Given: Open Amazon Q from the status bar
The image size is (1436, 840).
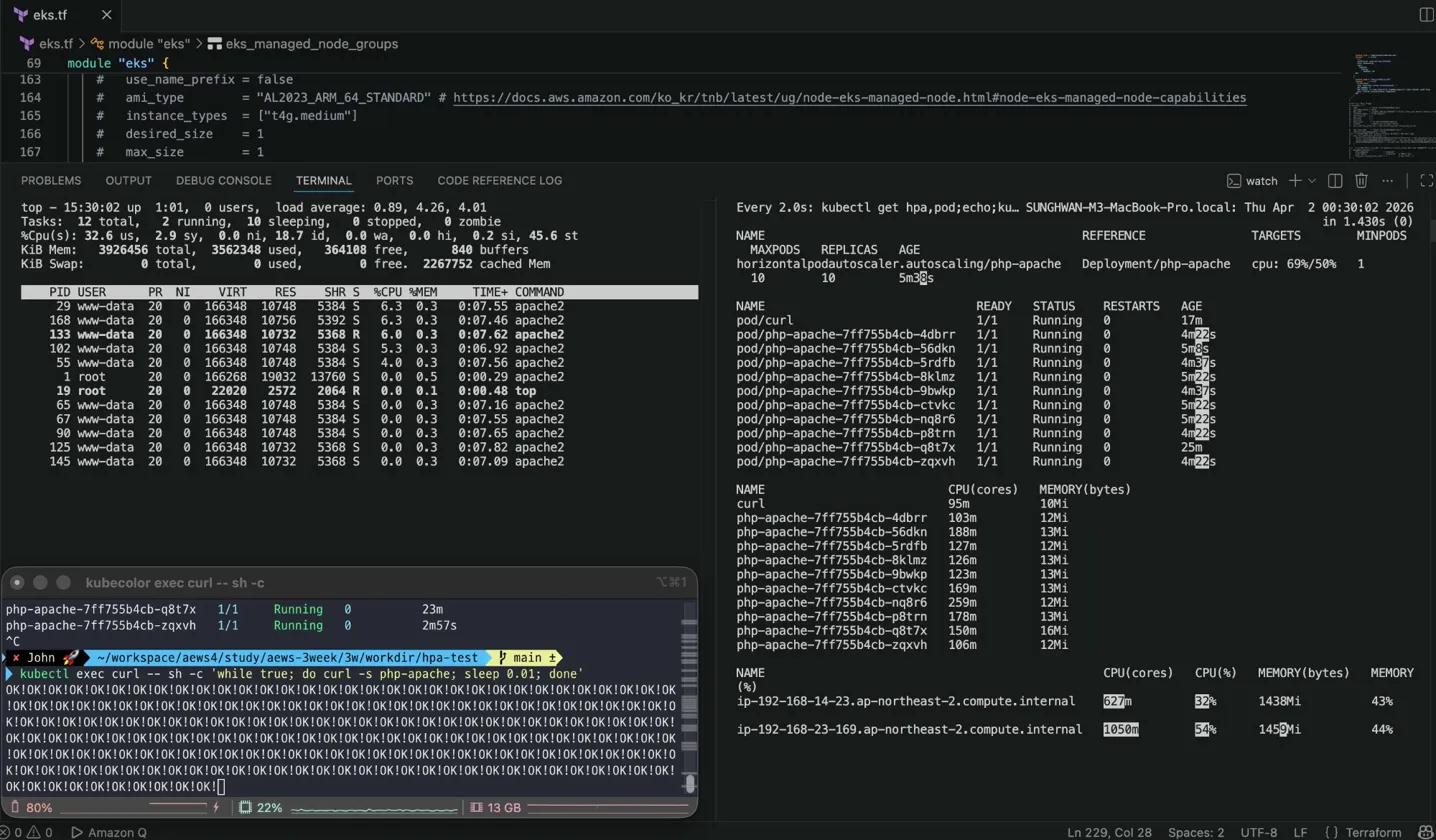Looking at the screenshot, I should (109, 832).
